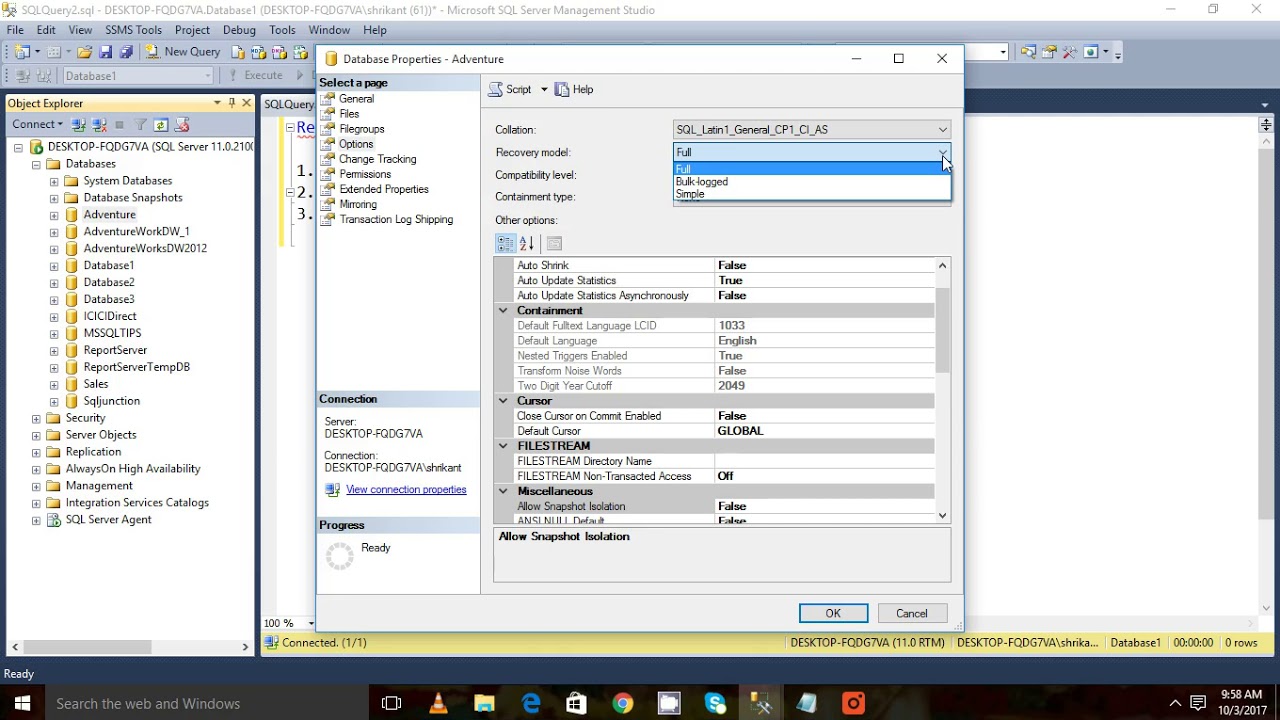Open the File menu

click(15, 30)
